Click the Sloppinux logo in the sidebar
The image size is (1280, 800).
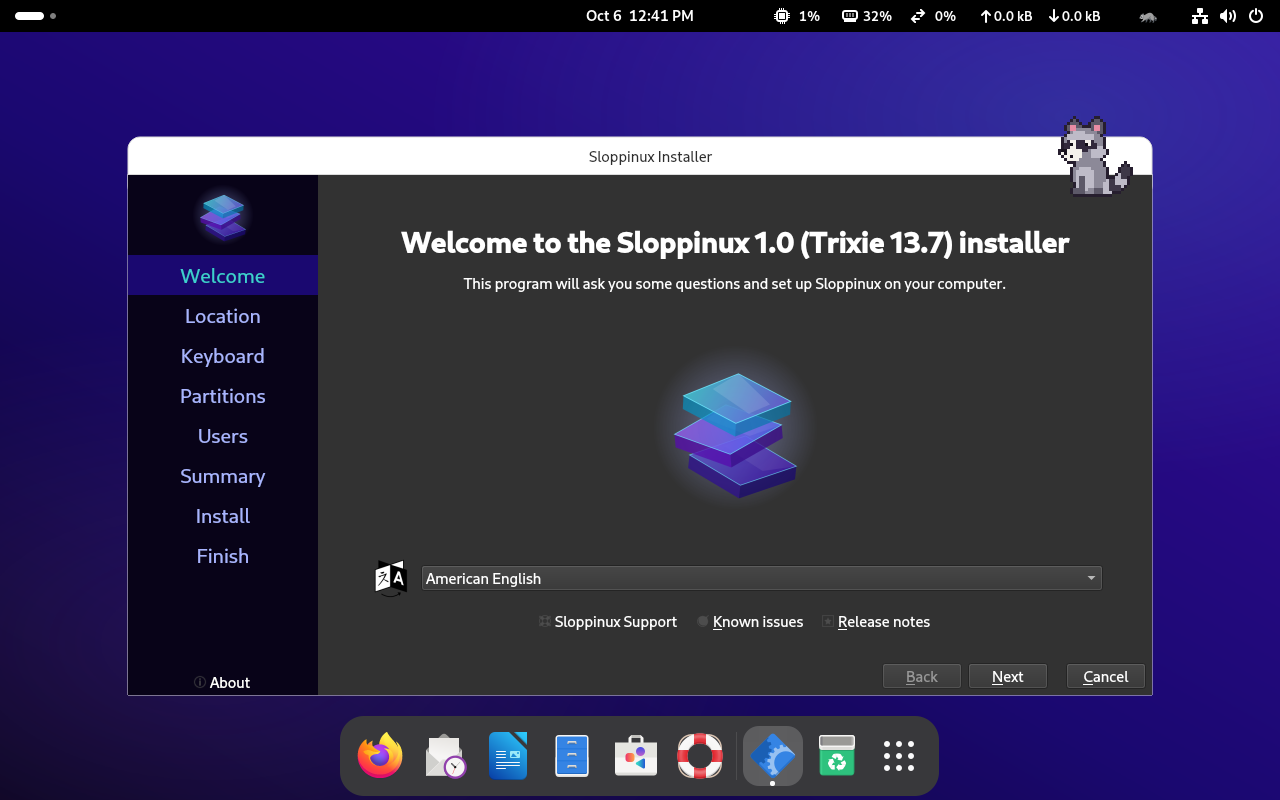click(x=223, y=215)
